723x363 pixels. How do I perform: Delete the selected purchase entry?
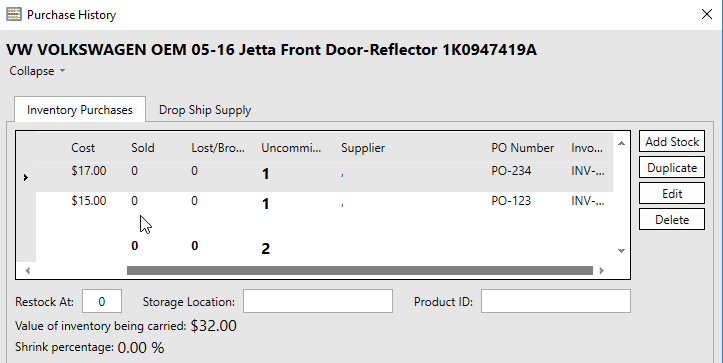pos(672,220)
